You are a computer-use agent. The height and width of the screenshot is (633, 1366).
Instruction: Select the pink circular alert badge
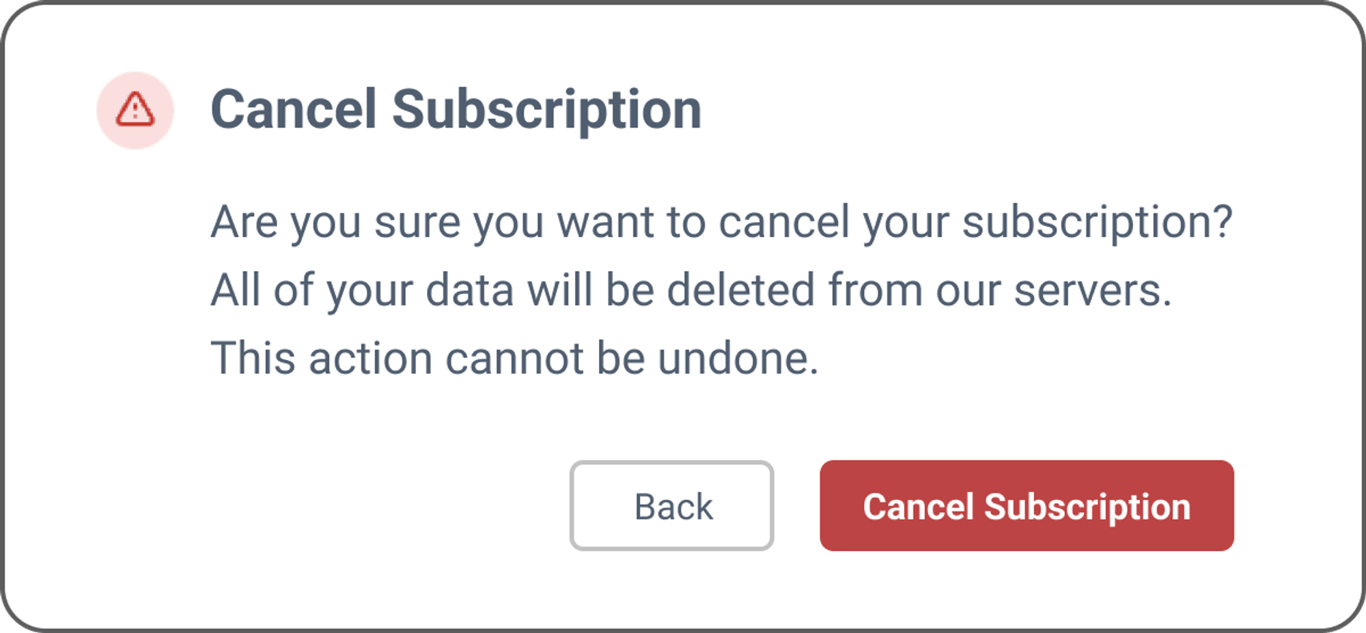tap(135, 110)
